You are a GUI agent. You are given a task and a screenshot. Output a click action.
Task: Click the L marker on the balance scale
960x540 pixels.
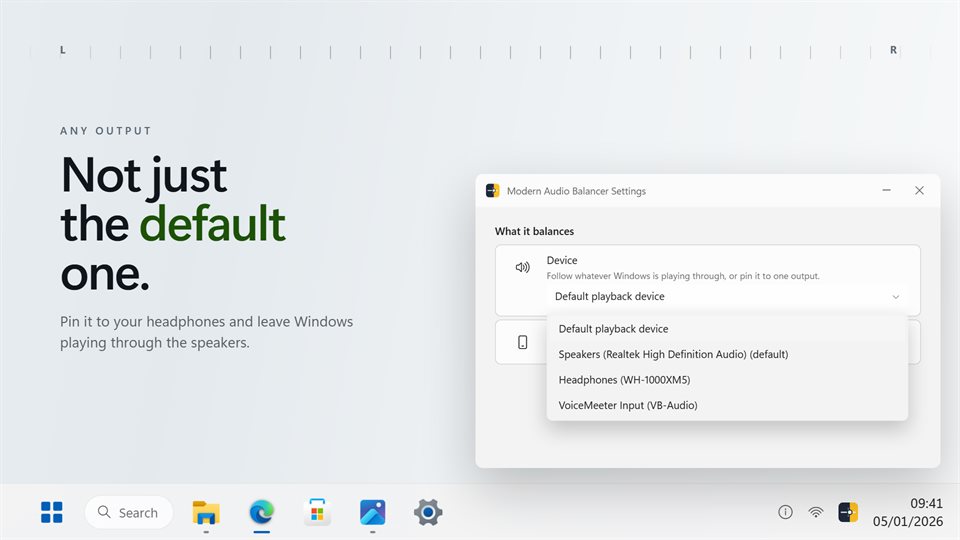pyautogui.click(x=62, y=50)
